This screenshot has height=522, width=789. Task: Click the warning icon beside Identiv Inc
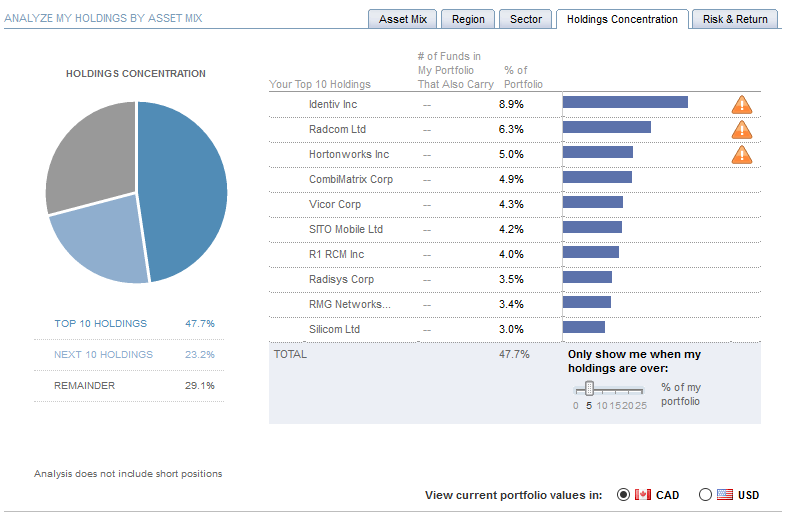(741, 104)
